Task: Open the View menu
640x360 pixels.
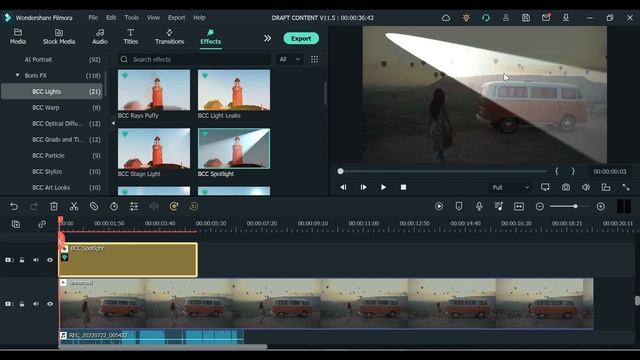Action: click(153, 18)
